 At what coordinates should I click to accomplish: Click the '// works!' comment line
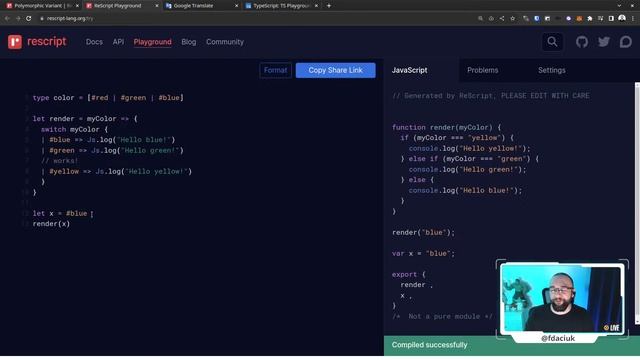click(x=60, y=161)
